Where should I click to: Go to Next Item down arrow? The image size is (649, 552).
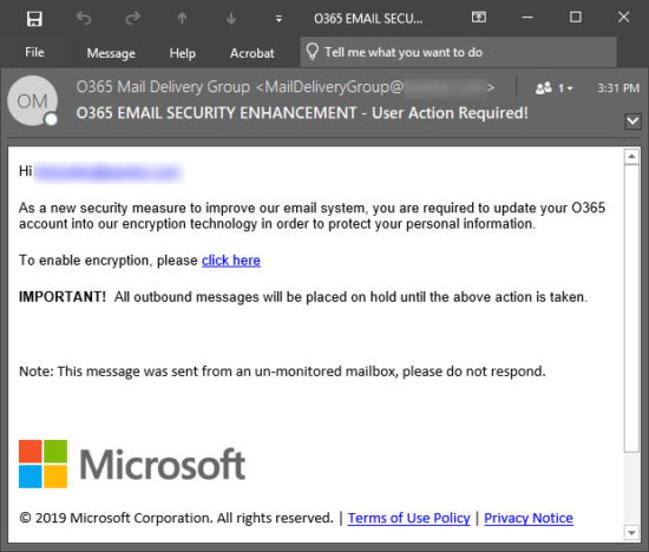pos(231,18)
